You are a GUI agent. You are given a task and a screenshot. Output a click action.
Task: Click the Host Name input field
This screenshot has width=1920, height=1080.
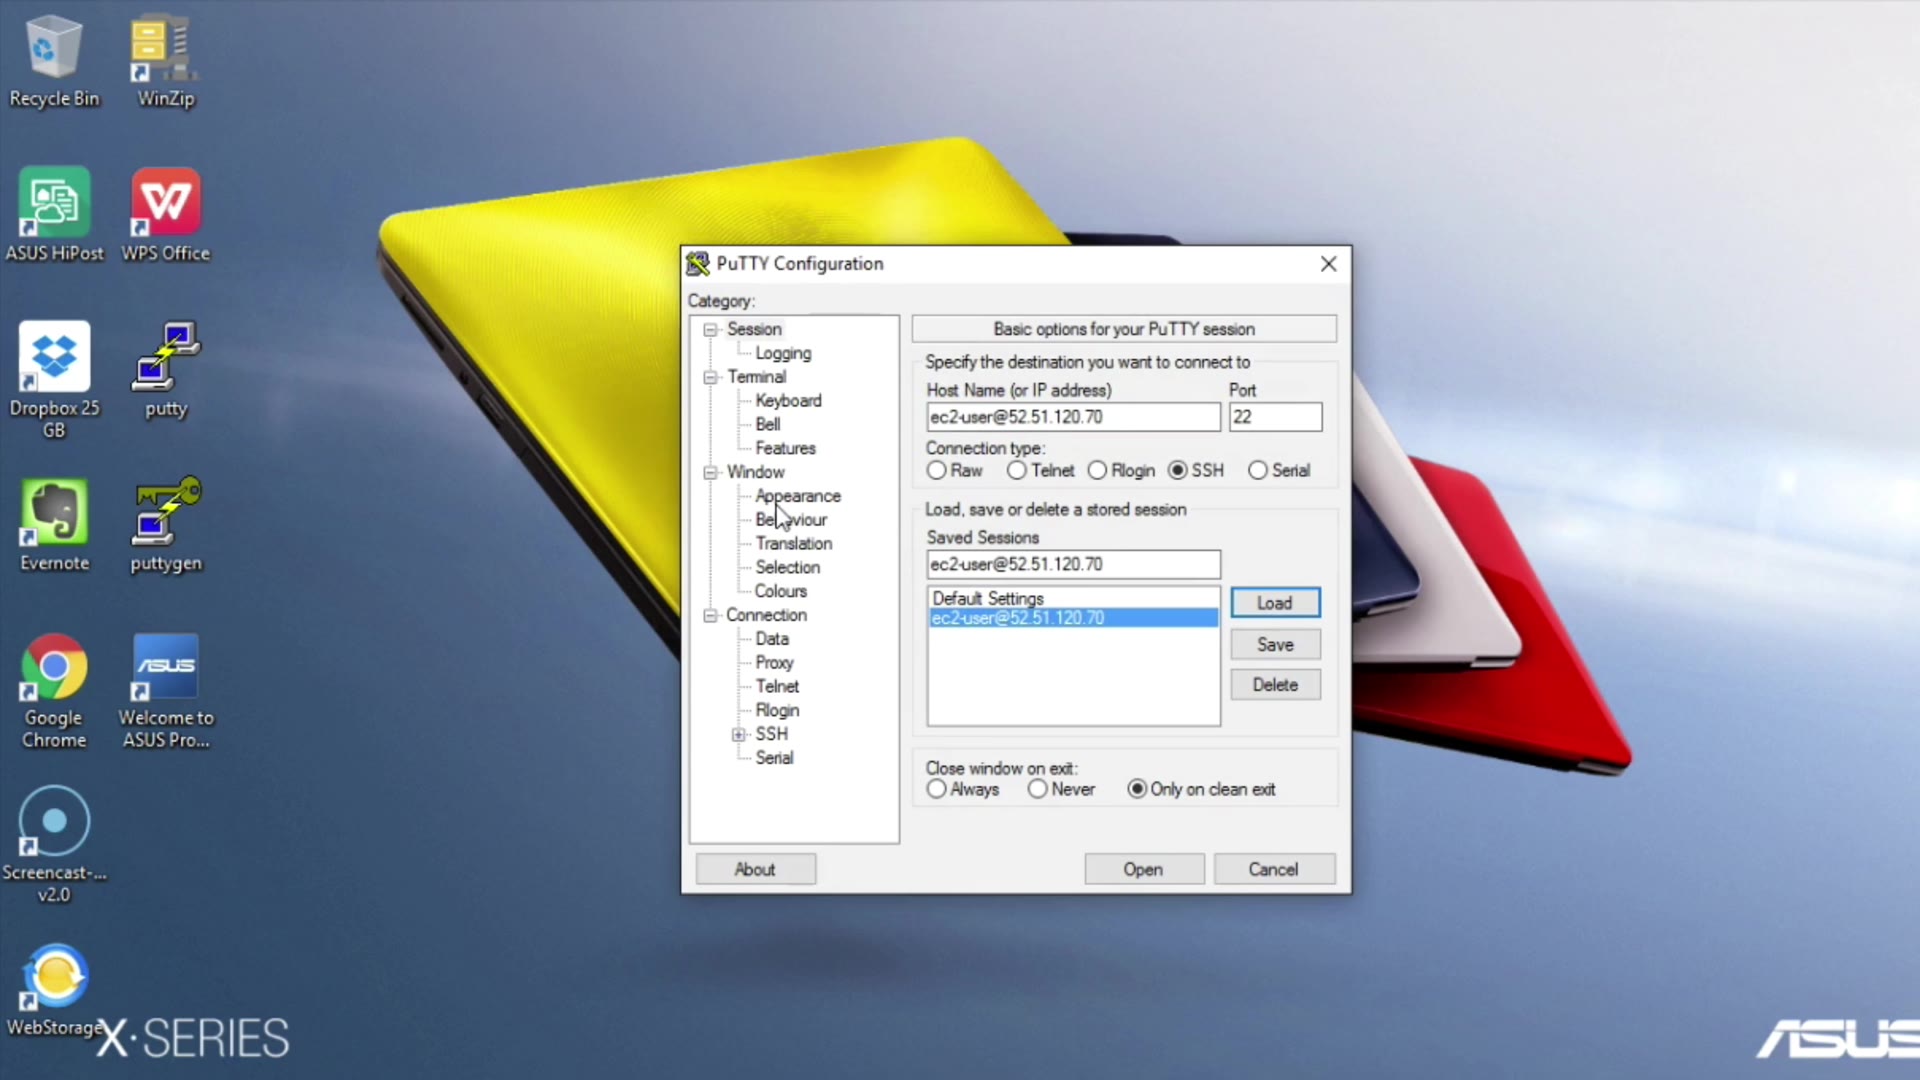(1072, 417)
